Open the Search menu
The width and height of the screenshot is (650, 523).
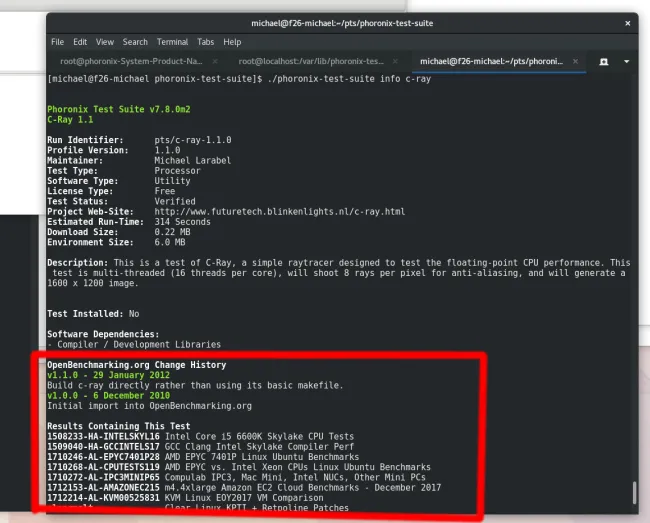click(135, 42)
